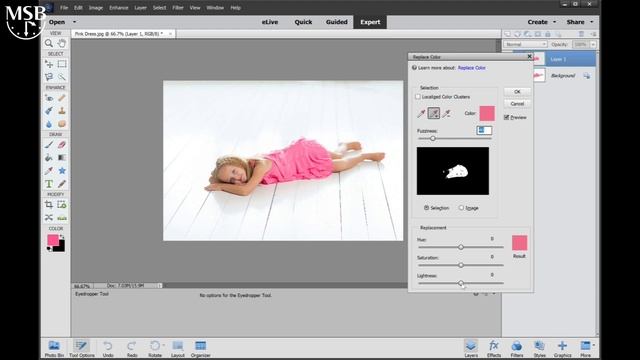Click the Redo button

(x=132, y=349)
